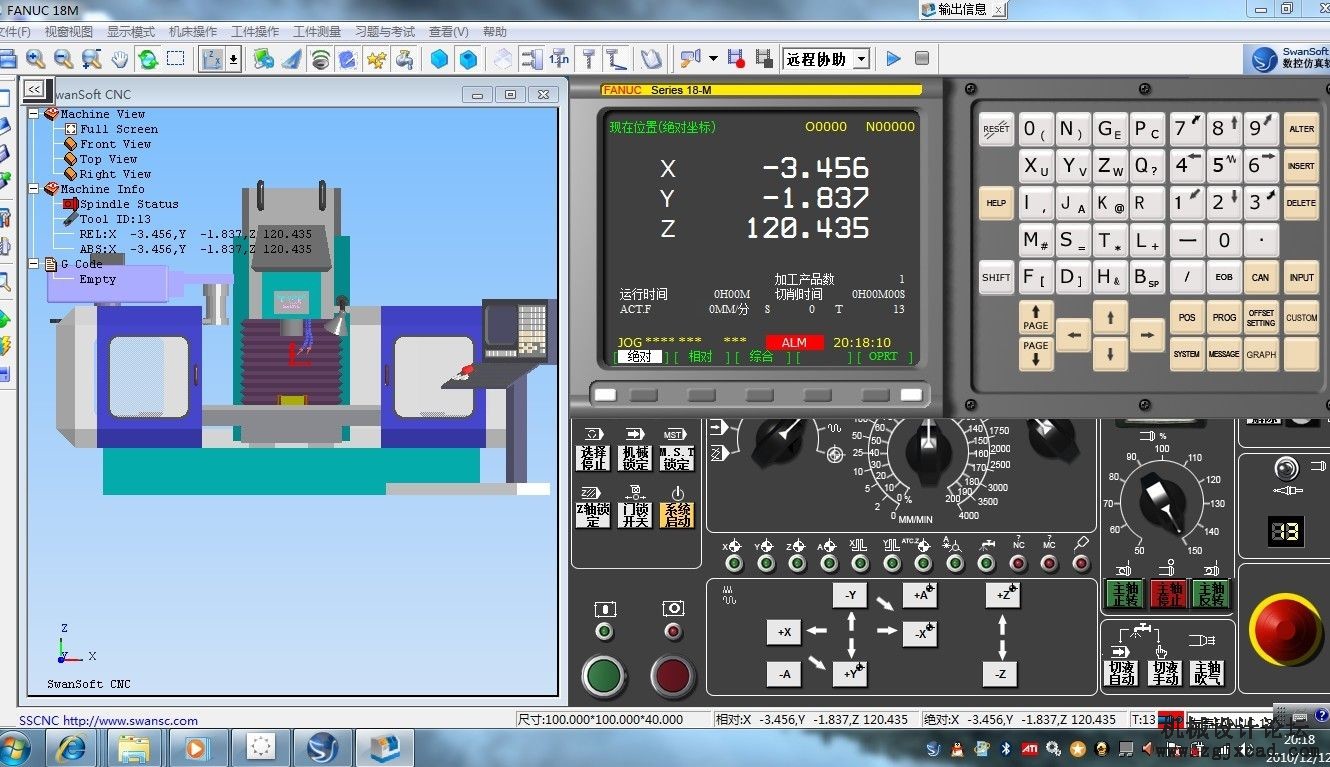Click the rotate view green arrows icon
The image size is (1330, 767).
click(x=148, y=59)
